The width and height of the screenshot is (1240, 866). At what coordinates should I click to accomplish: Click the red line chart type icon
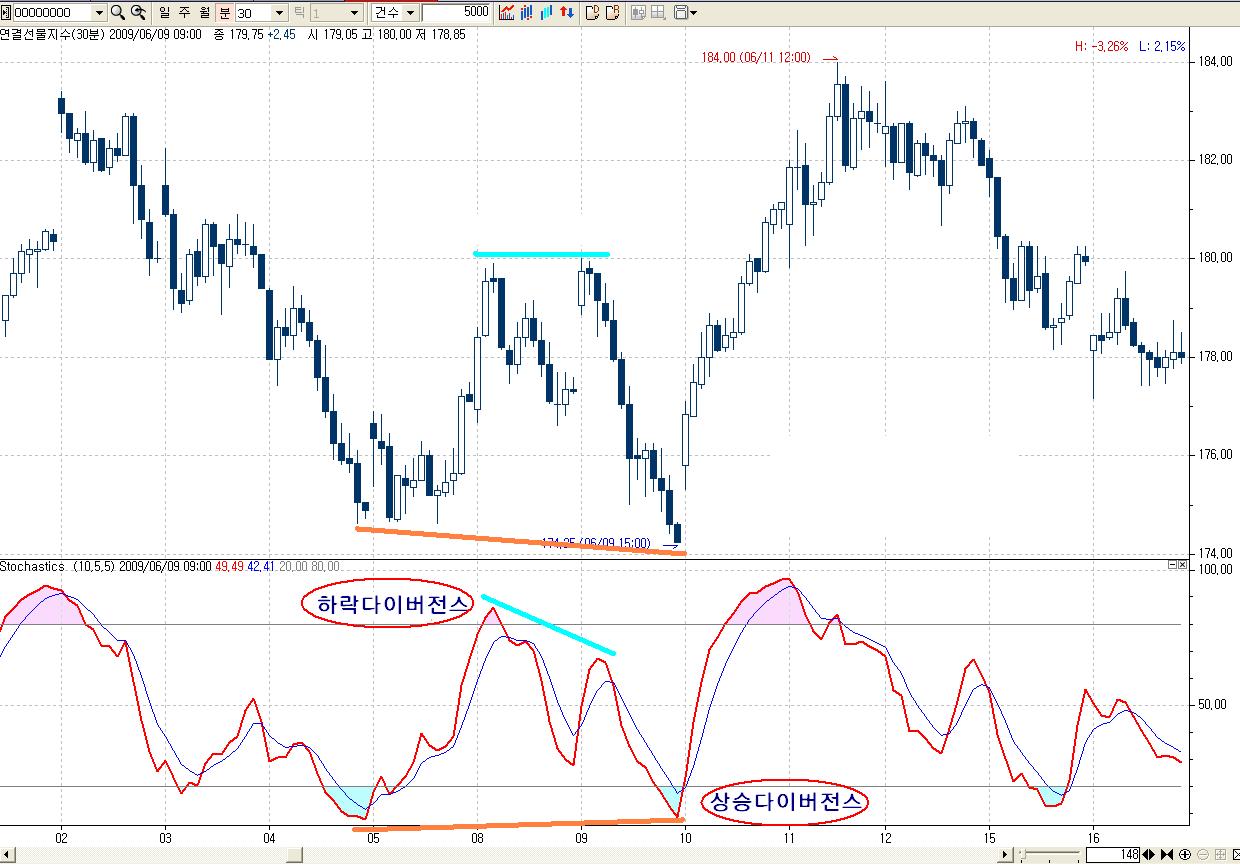tap(507, 12)
